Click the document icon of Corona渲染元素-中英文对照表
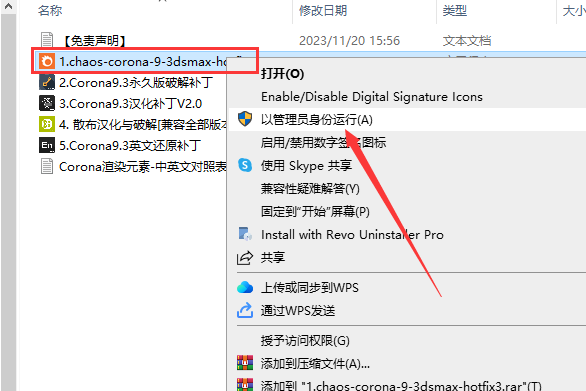This screenshot has width=586, height=391. point(47,166)
